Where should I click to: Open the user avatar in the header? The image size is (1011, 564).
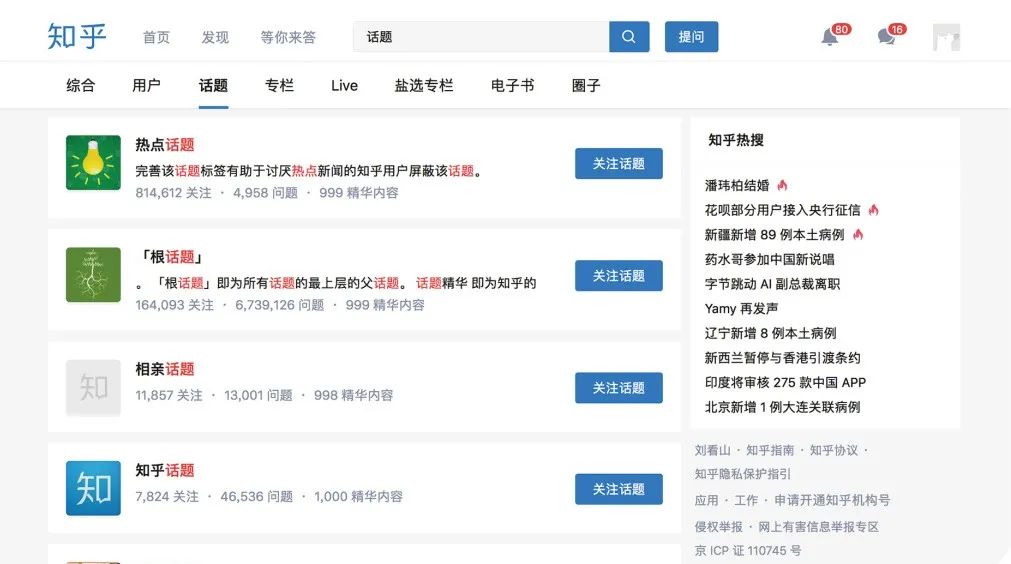946,37
